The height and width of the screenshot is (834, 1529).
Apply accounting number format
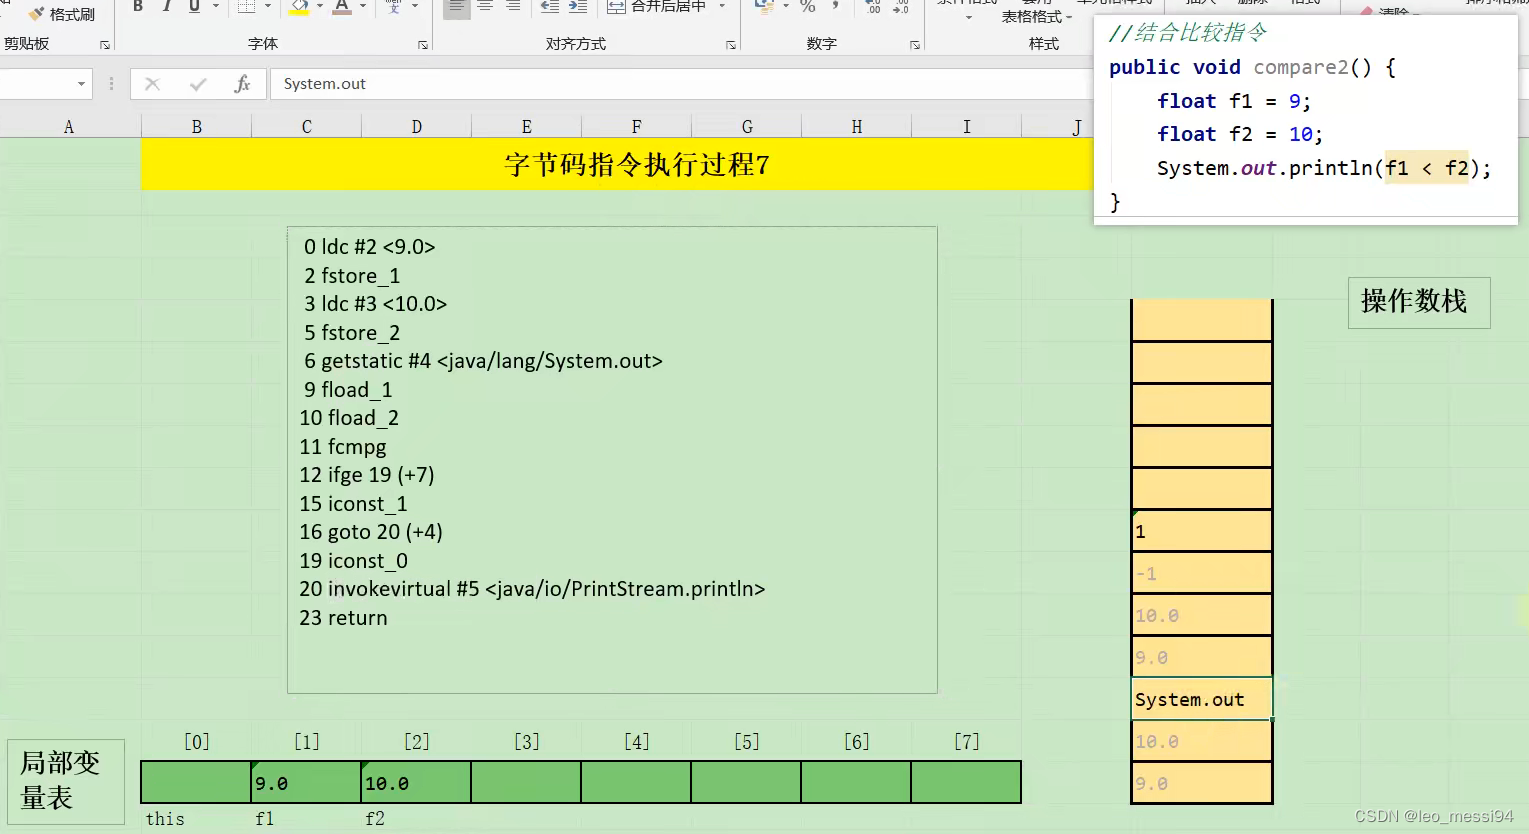pos(764,6)
